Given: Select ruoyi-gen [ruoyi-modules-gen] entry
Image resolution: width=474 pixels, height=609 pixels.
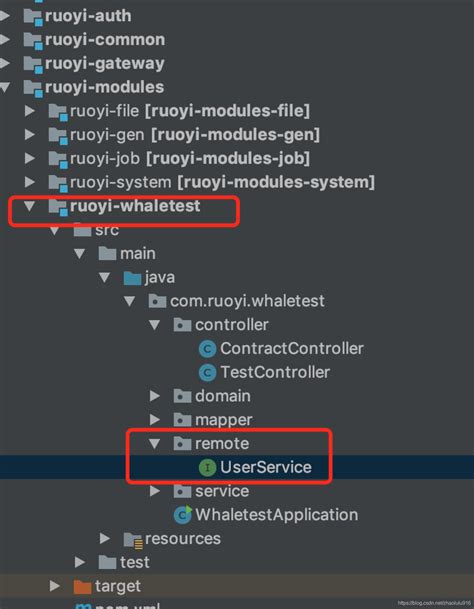Looking at the screenshot, I should click(195, 135).
